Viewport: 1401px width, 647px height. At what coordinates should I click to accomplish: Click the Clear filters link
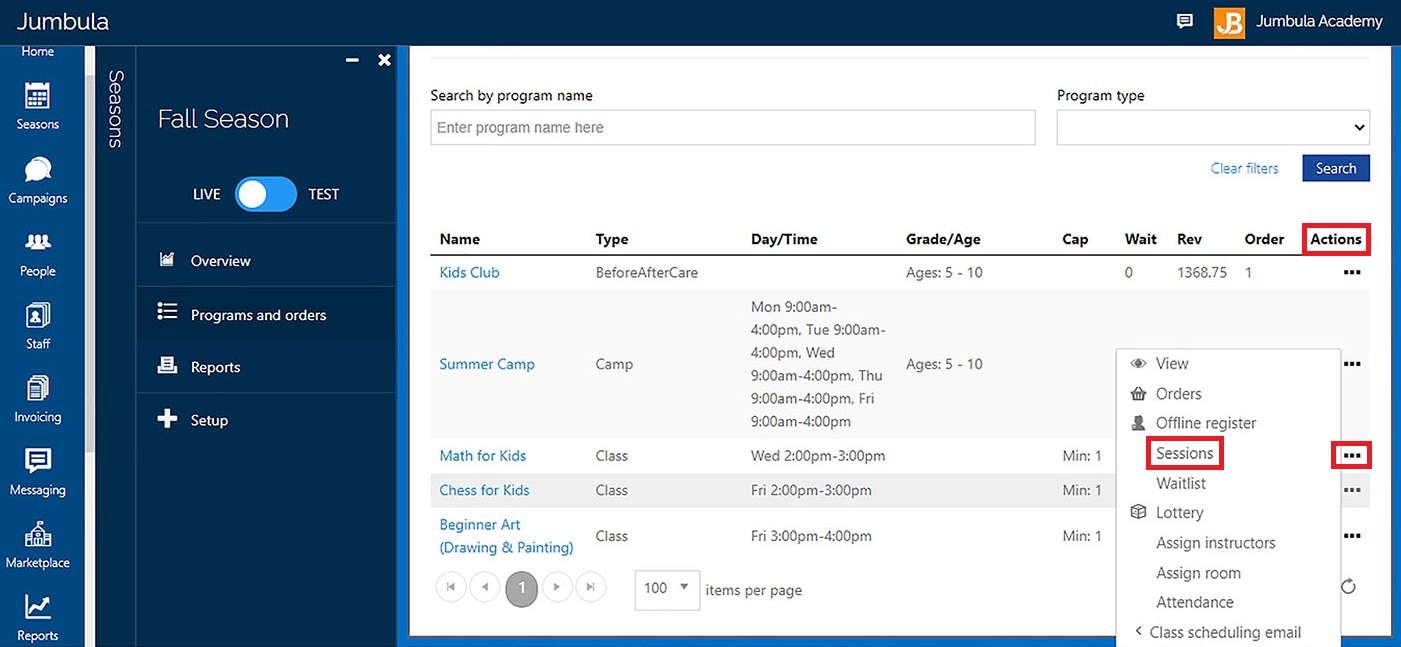tap(1244, 168)
